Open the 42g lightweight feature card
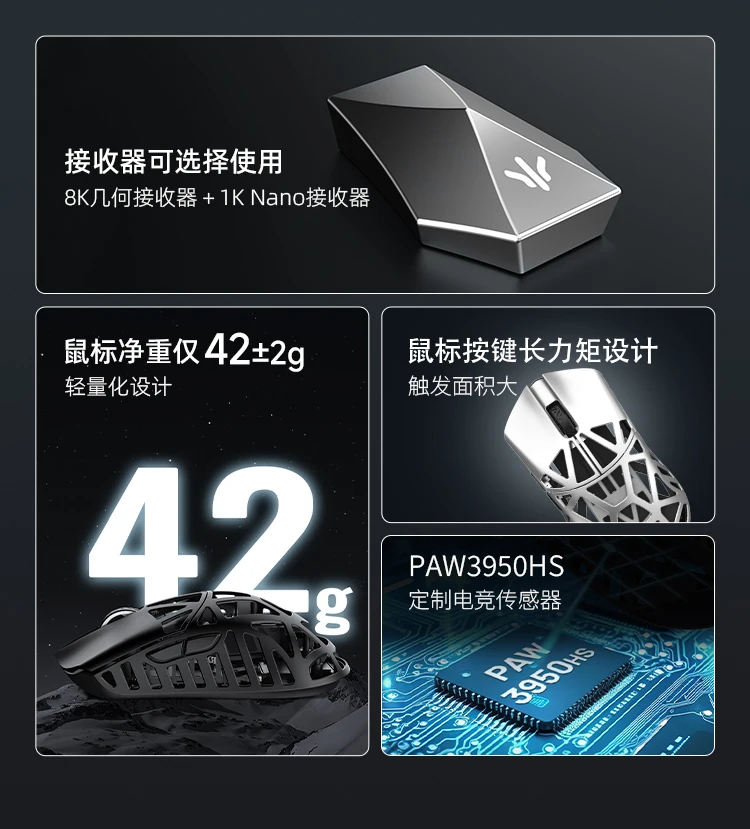 202,531
